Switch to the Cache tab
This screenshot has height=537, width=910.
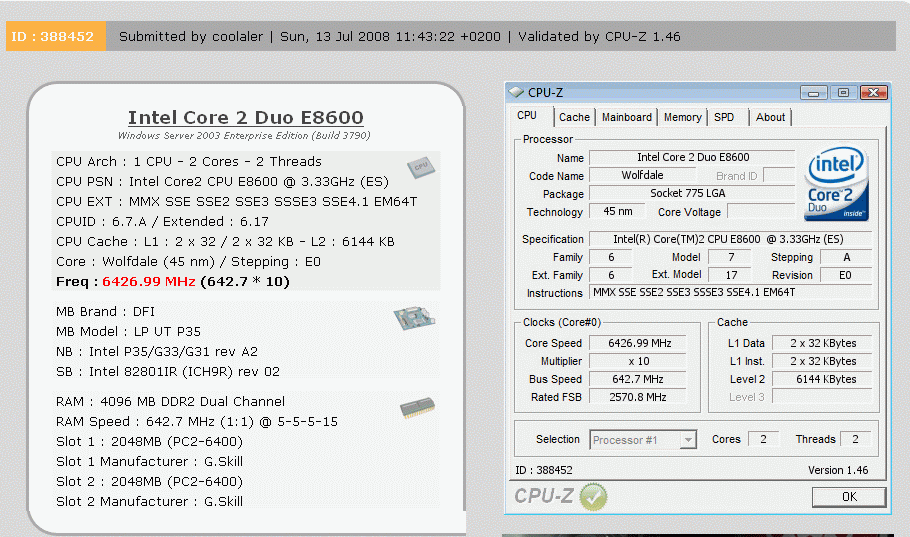574,117
